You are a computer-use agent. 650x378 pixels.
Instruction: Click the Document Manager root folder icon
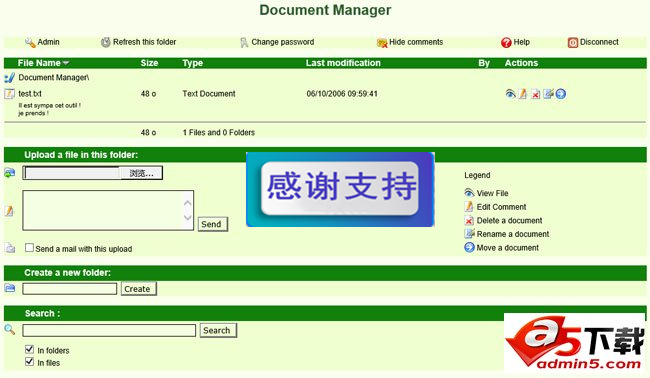pyautogui.click(x=9, y=78)
